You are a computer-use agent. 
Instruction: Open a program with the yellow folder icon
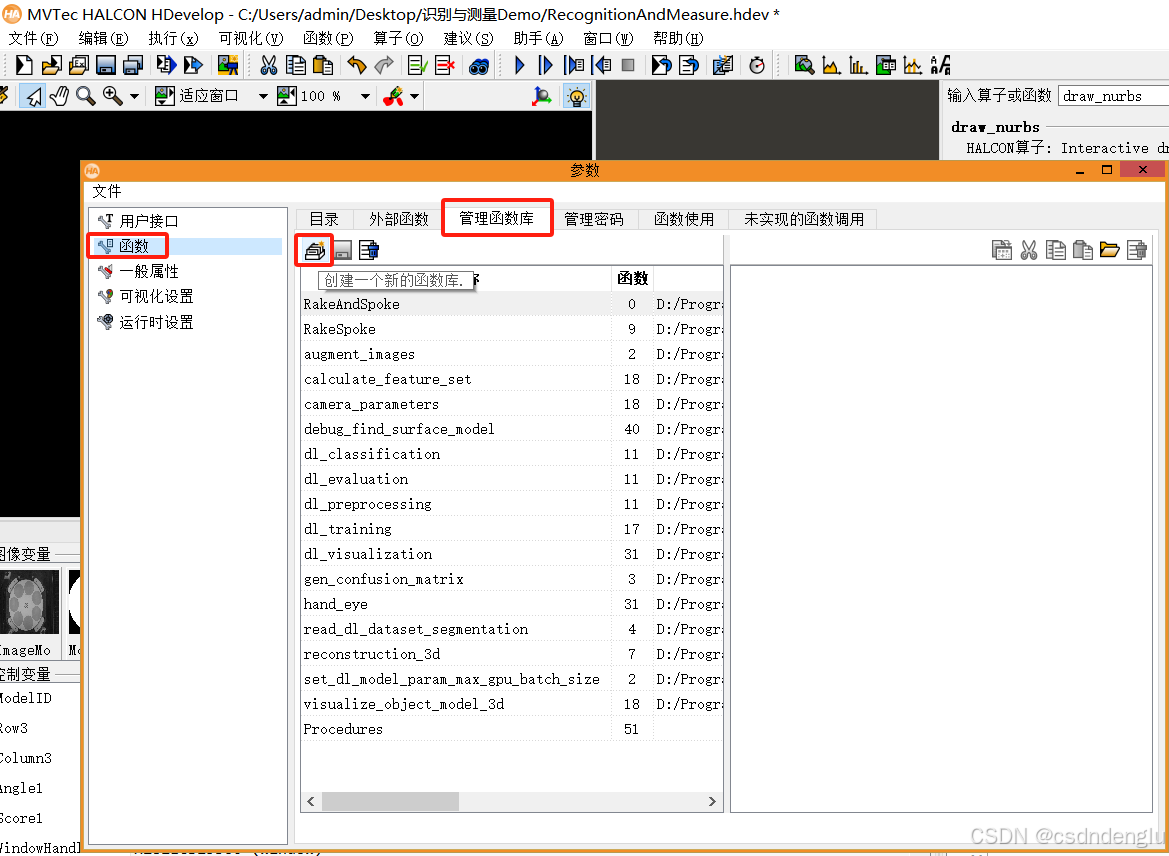click(51, 65)
